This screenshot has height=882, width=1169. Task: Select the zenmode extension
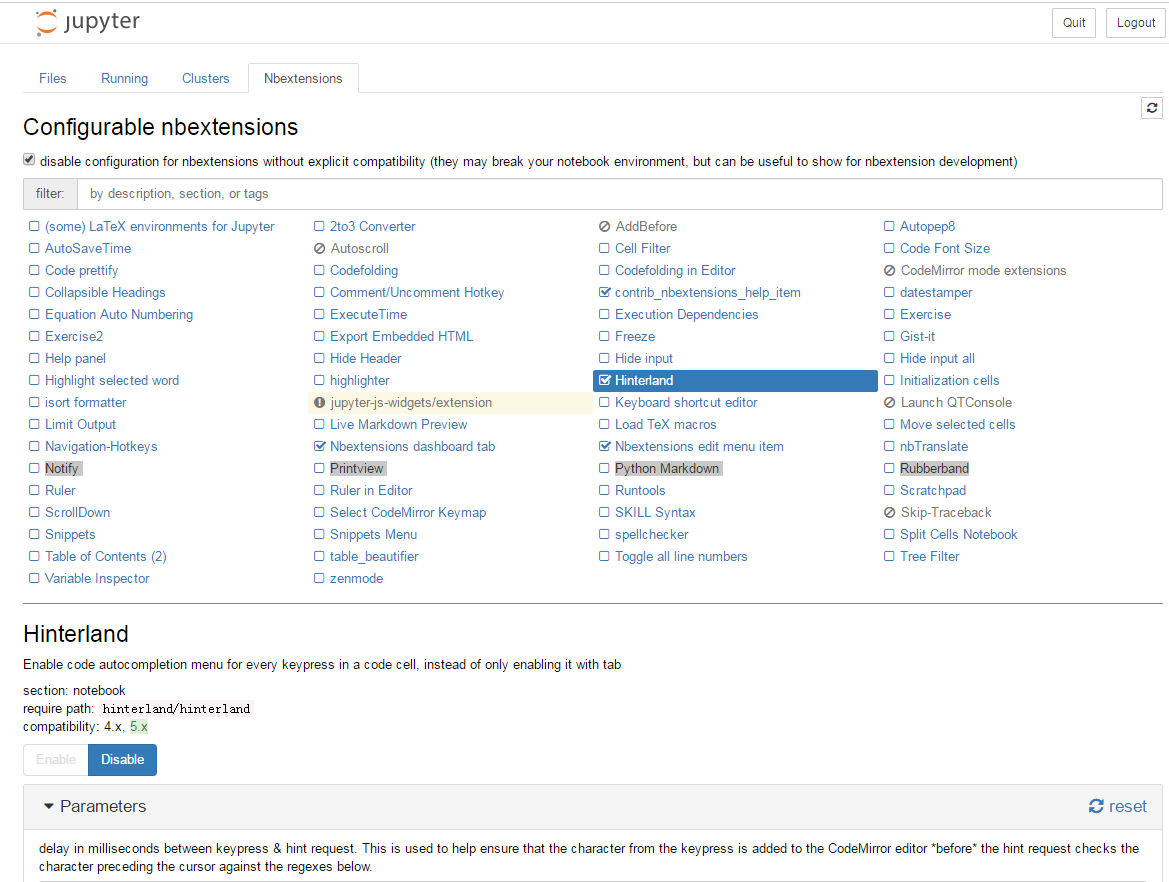point(356,579)
